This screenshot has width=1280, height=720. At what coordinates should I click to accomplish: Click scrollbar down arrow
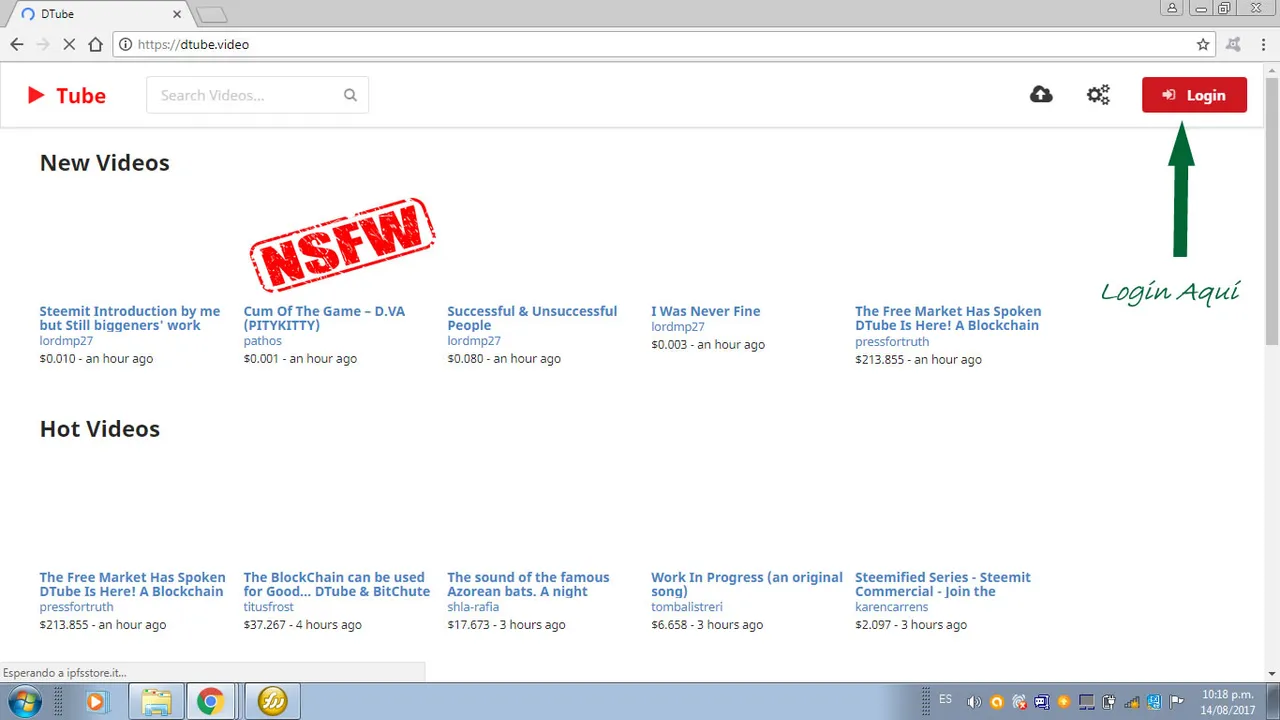coord(1271,674)
